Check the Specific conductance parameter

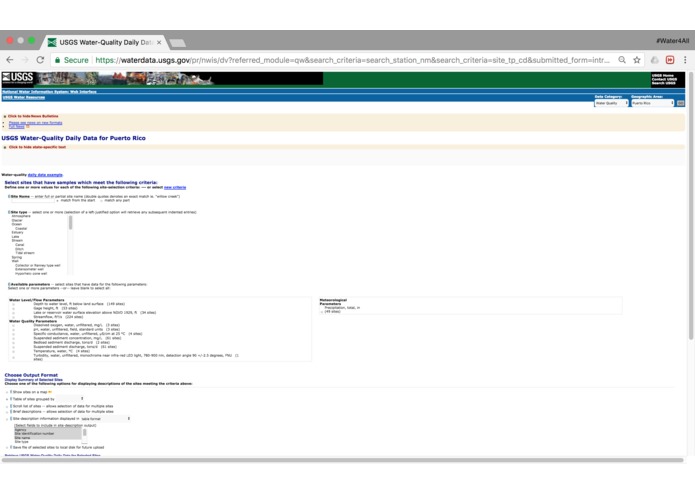[13, 334]
